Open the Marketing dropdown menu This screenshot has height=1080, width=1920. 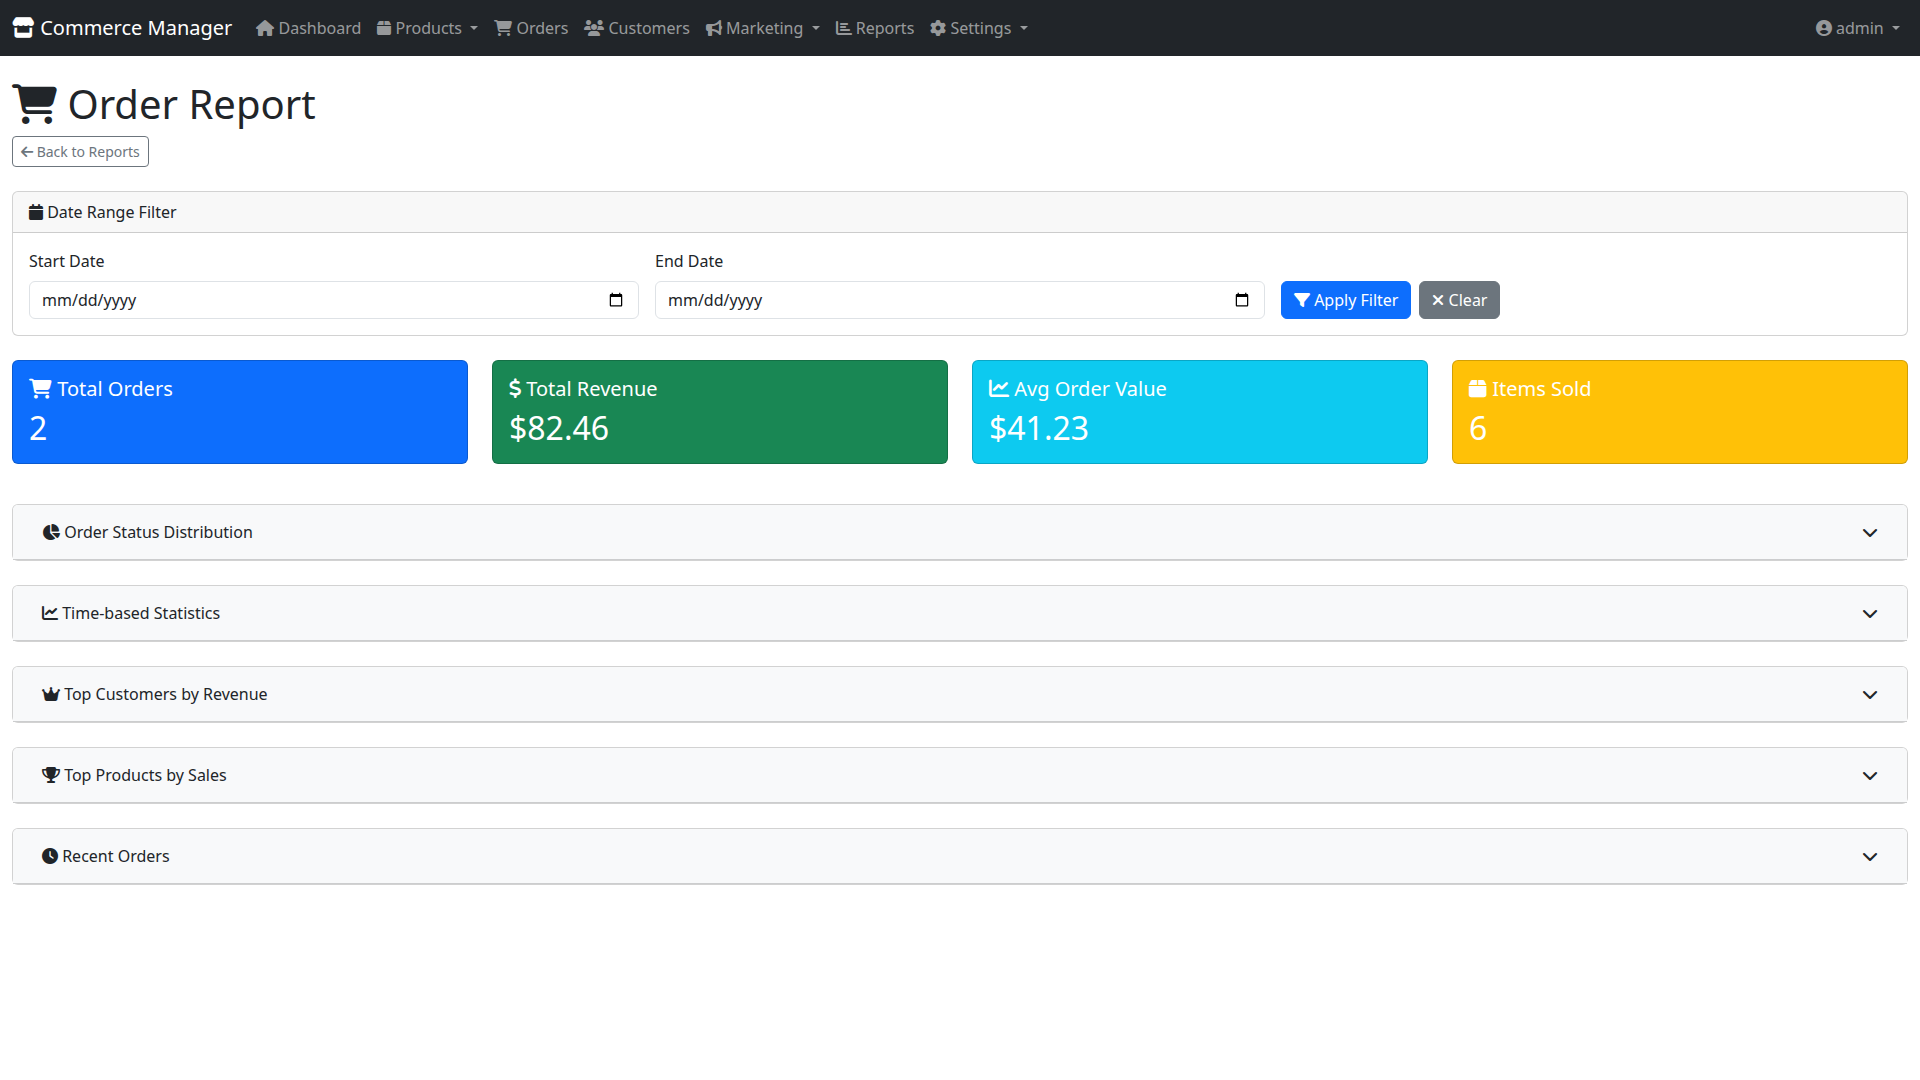762,28
